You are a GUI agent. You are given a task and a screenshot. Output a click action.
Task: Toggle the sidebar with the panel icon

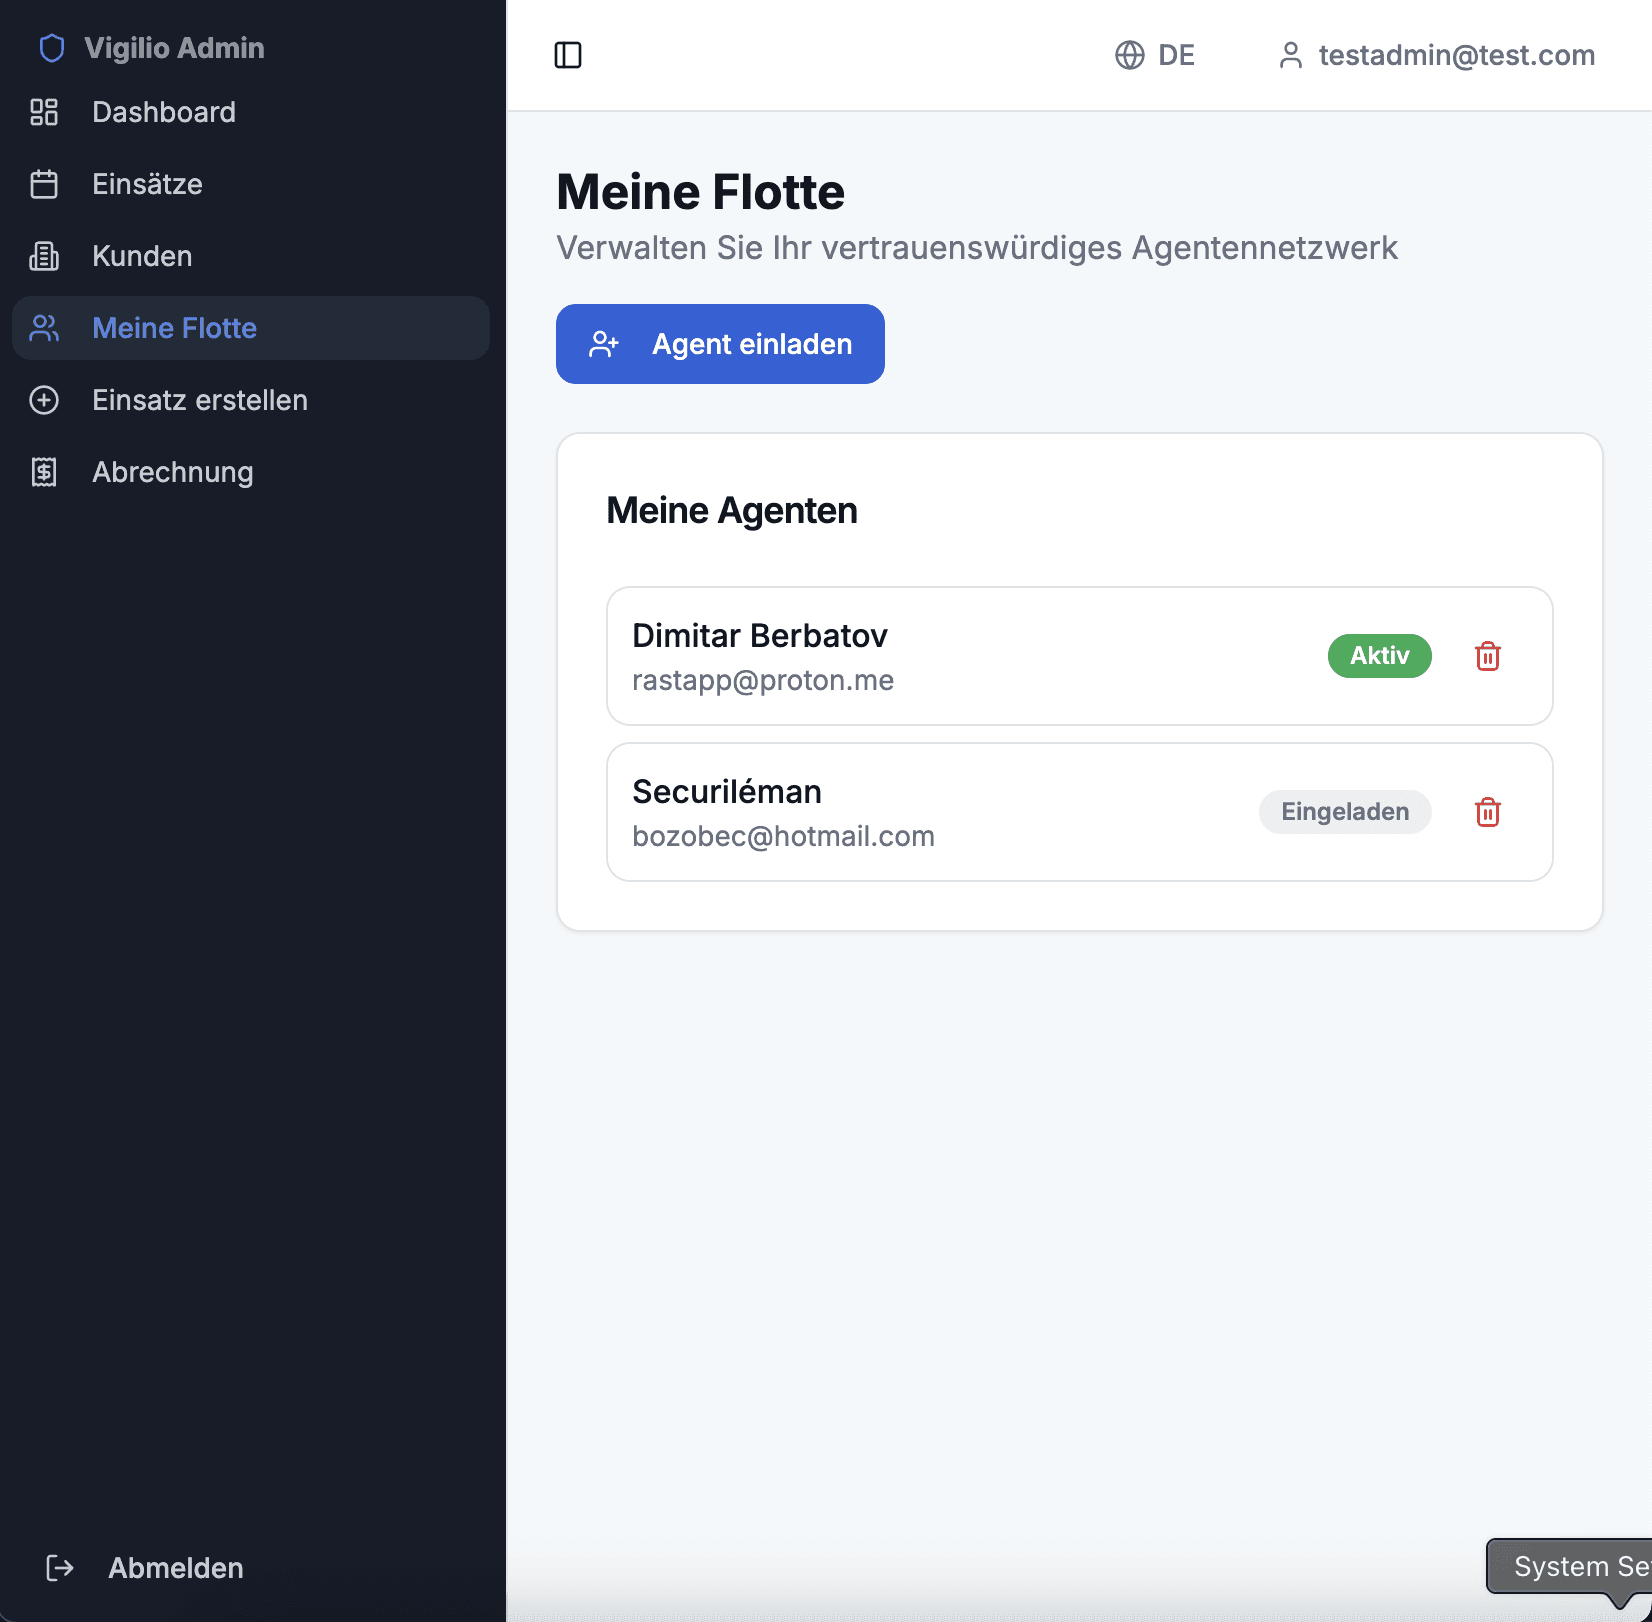tap(568, 55)
